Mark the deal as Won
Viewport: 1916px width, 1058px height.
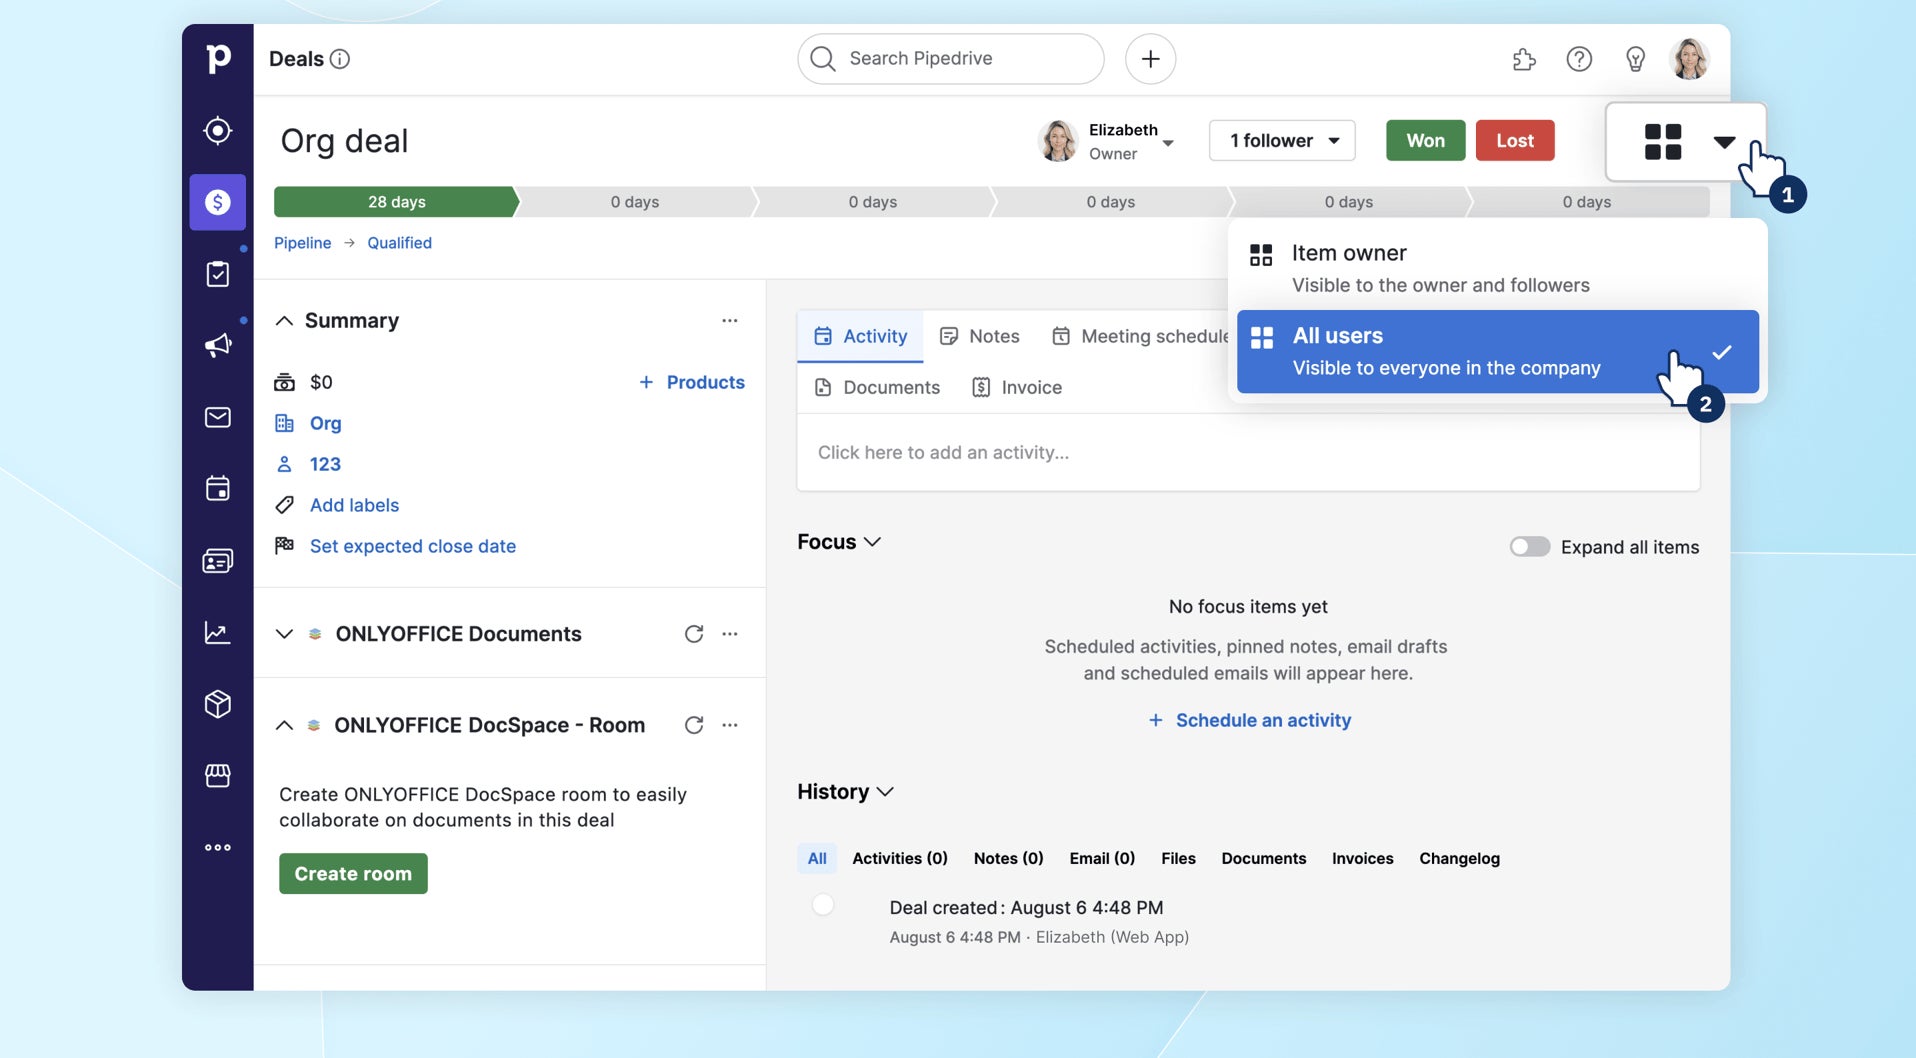click(1425, 141)
